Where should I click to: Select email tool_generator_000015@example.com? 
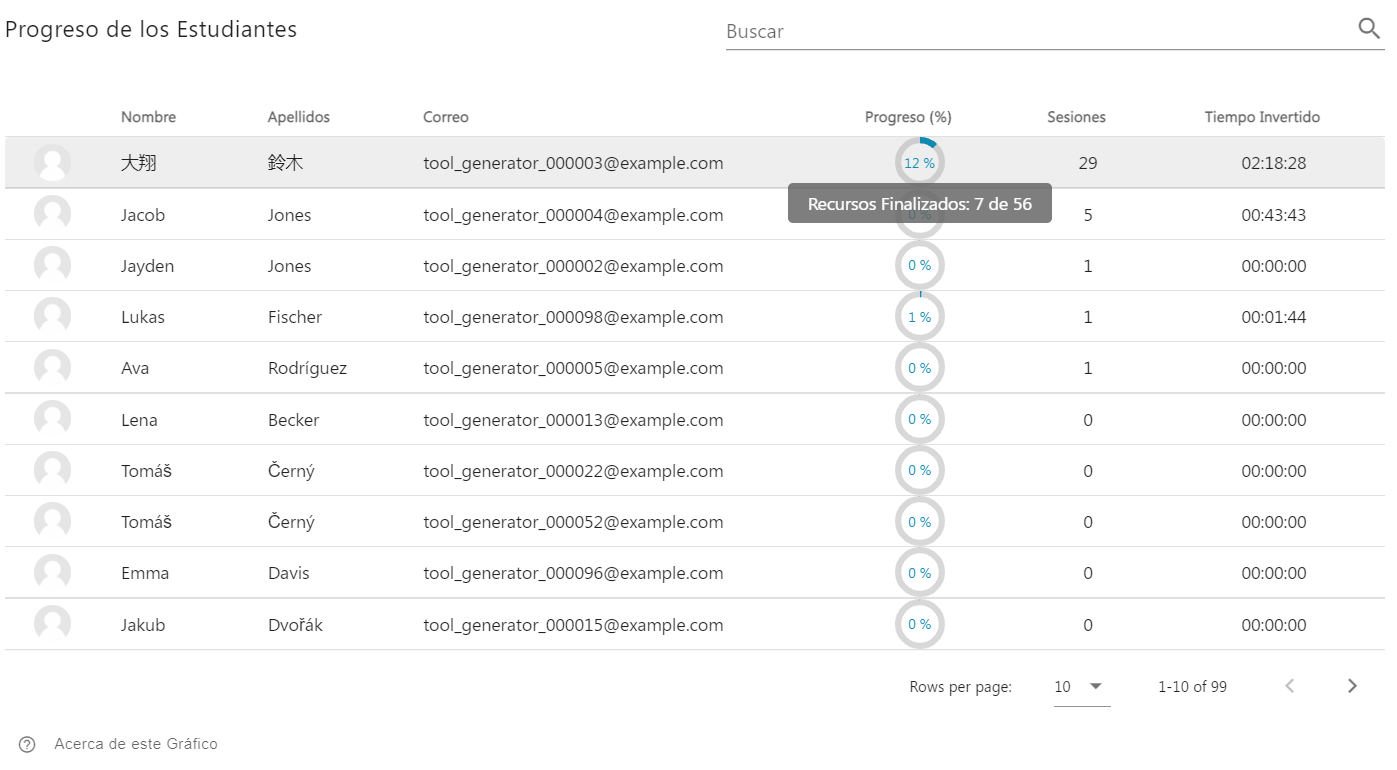tap(573, 625)
